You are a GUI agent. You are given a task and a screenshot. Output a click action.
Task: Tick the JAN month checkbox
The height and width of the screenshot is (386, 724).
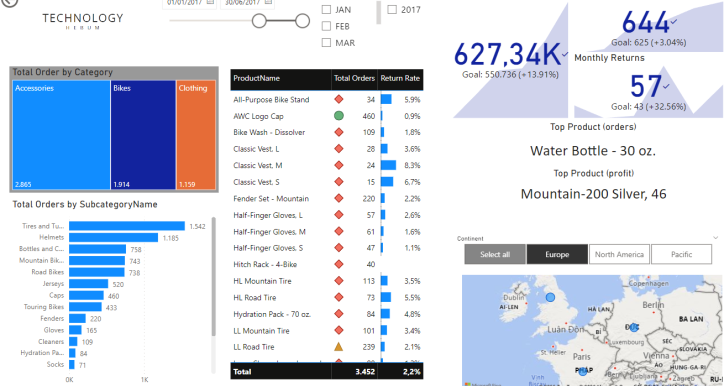tap(326, 9)
